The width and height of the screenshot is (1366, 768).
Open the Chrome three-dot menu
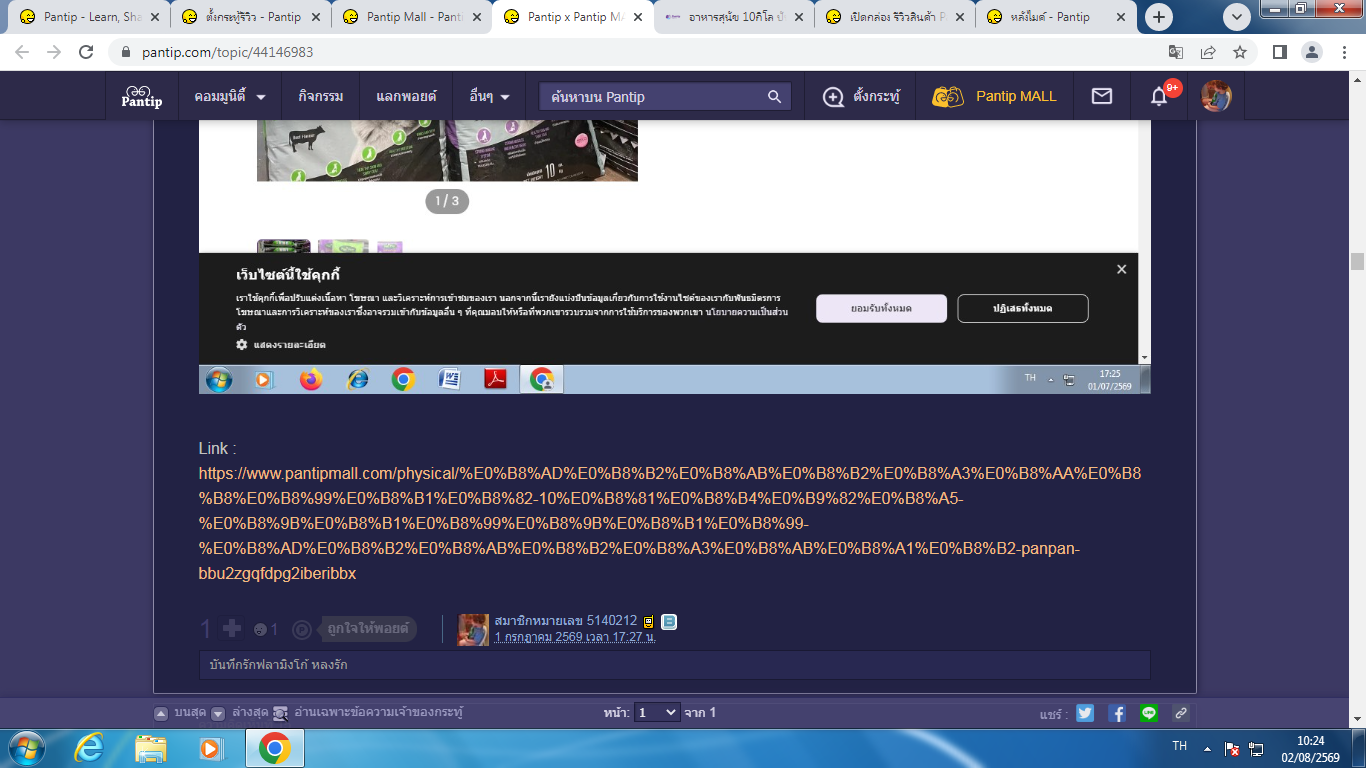coord(1343,52)
